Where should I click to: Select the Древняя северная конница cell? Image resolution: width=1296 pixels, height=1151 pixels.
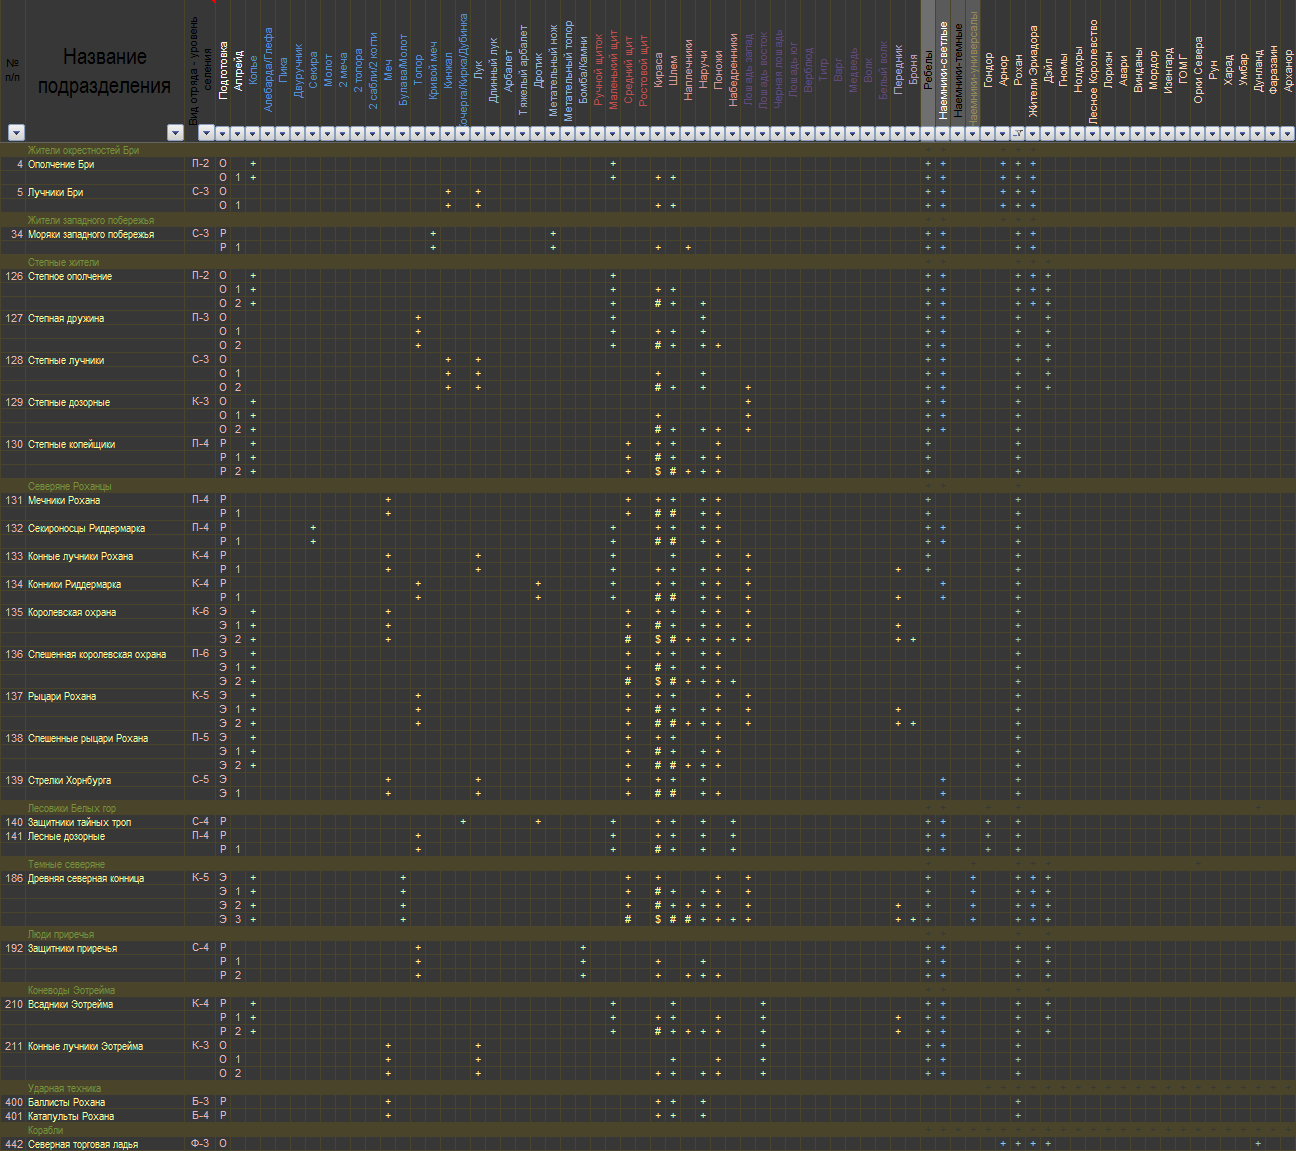point(104,878)
